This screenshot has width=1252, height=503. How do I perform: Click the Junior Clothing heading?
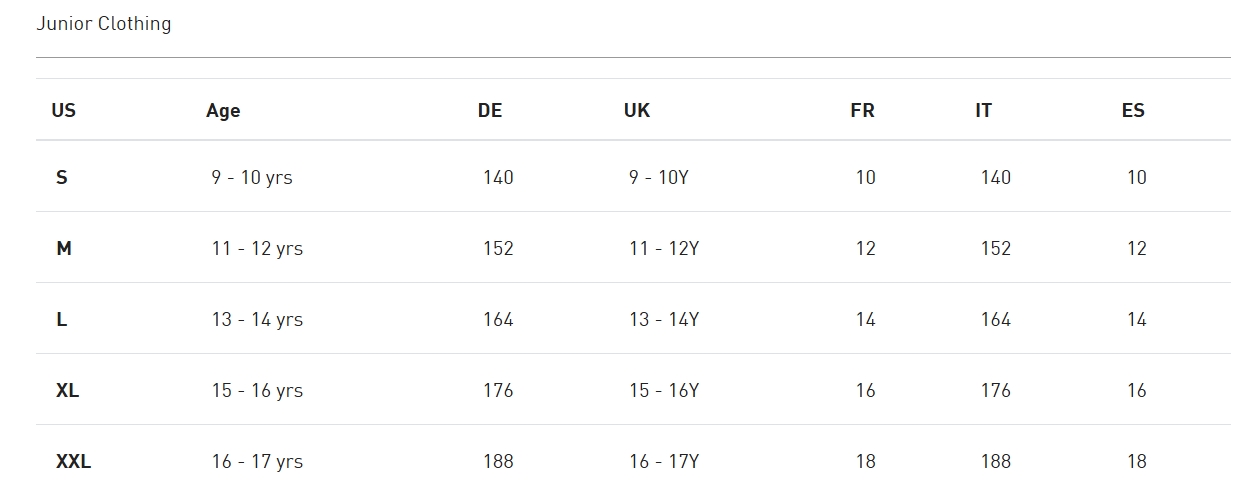tap(104, 24)
